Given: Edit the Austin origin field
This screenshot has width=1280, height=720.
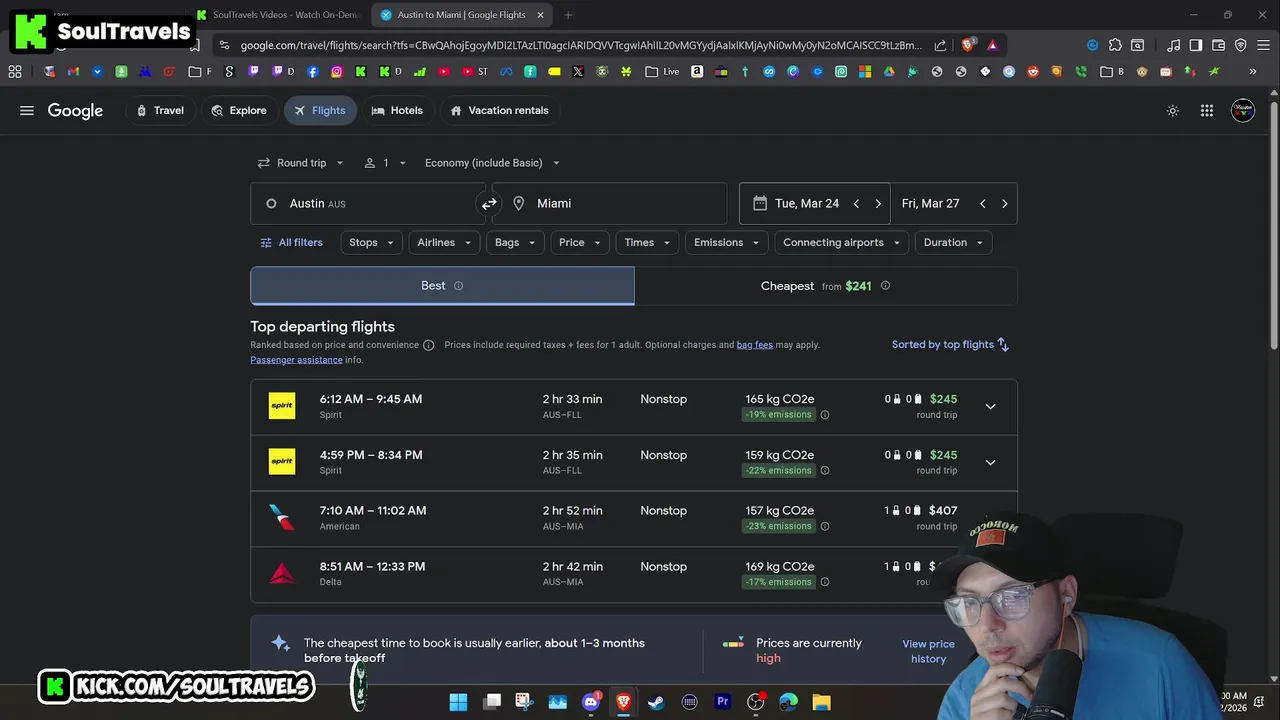Looking at the screenshot, I should pos(368,204).
